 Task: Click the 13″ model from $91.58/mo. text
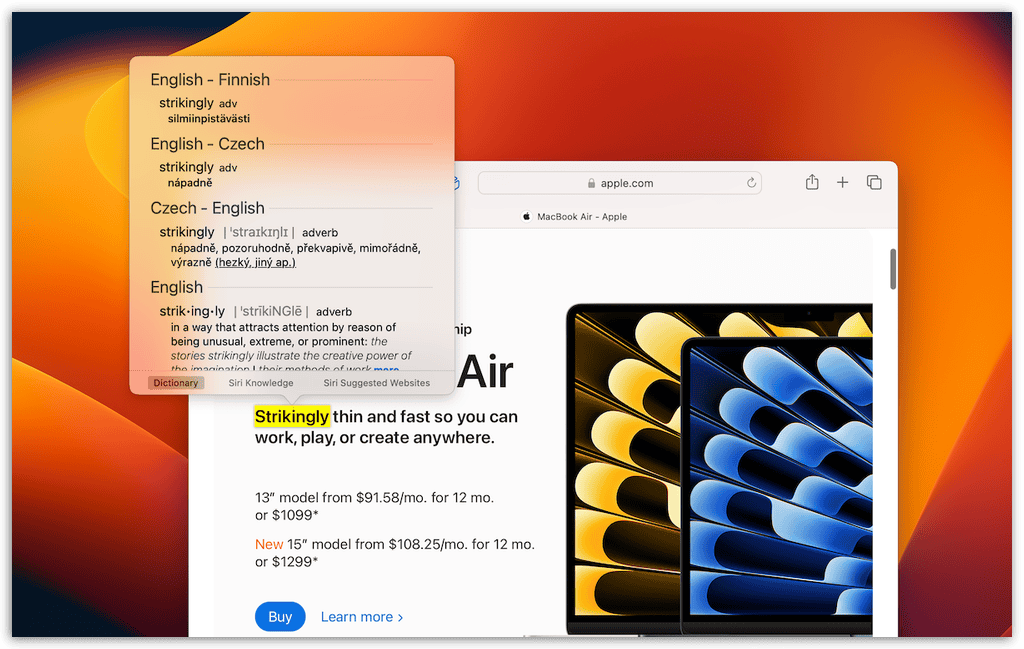tap(374, 498)
